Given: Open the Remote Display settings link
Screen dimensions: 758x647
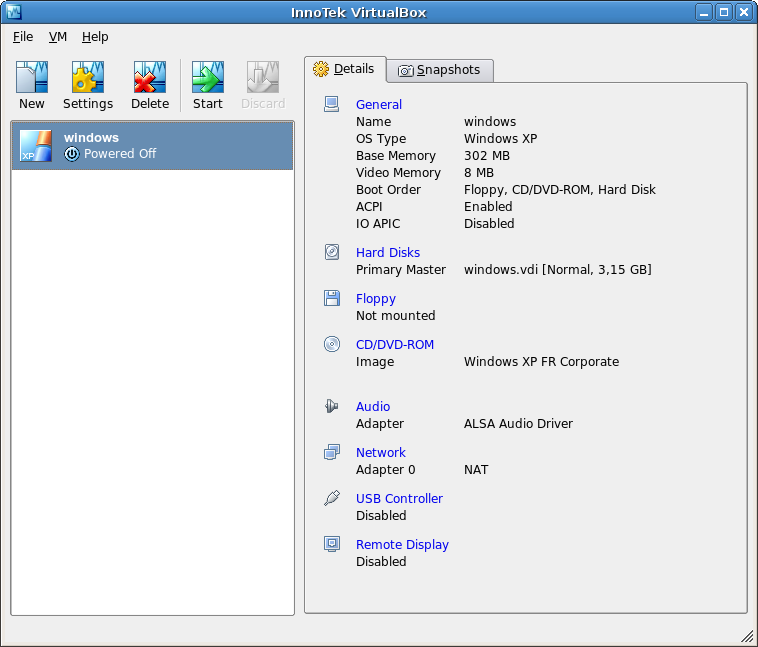Looking at the screenshot, I should point(402,544).
